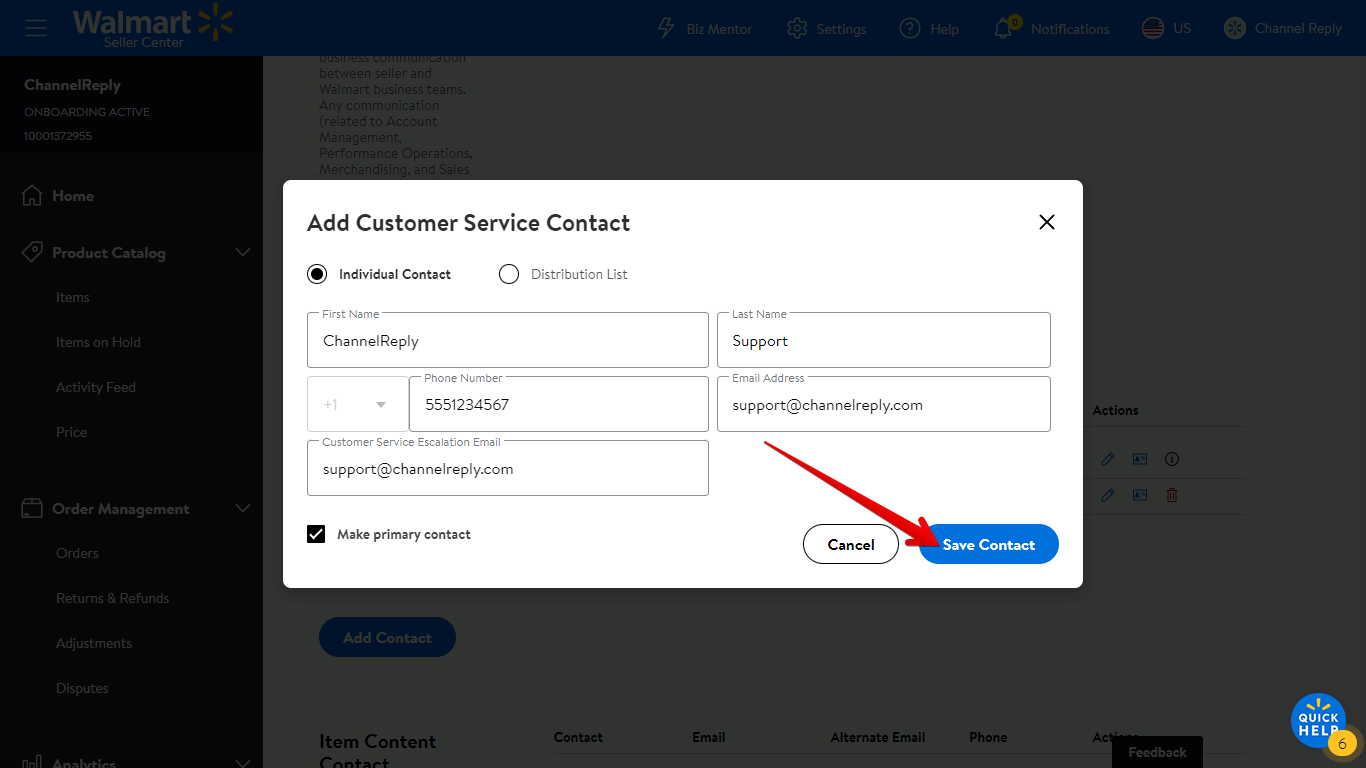
Task: Open Price in the sidebar
Action: point(72,432)
